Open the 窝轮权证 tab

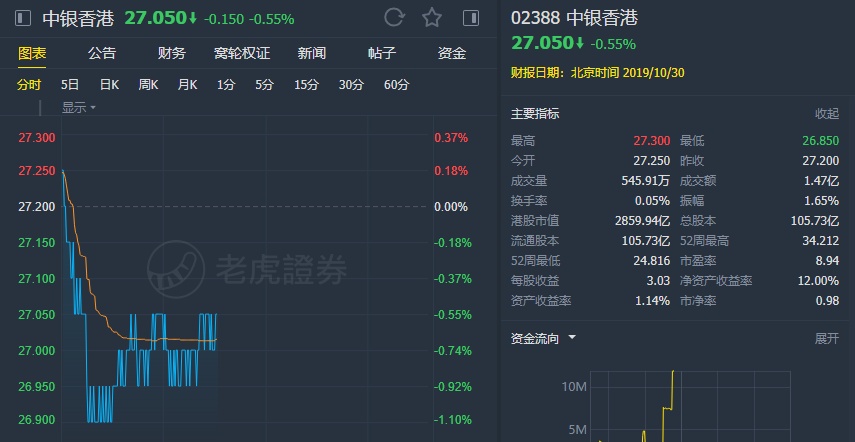point(242,53)
